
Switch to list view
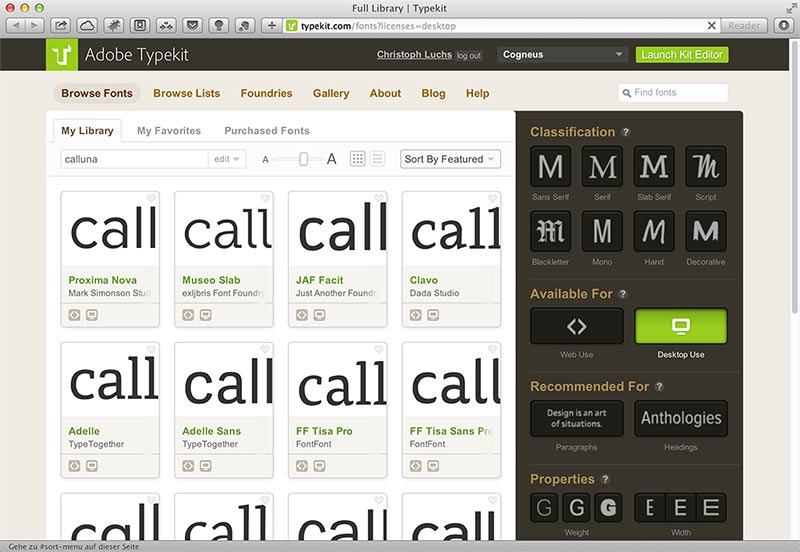[377, 159]
